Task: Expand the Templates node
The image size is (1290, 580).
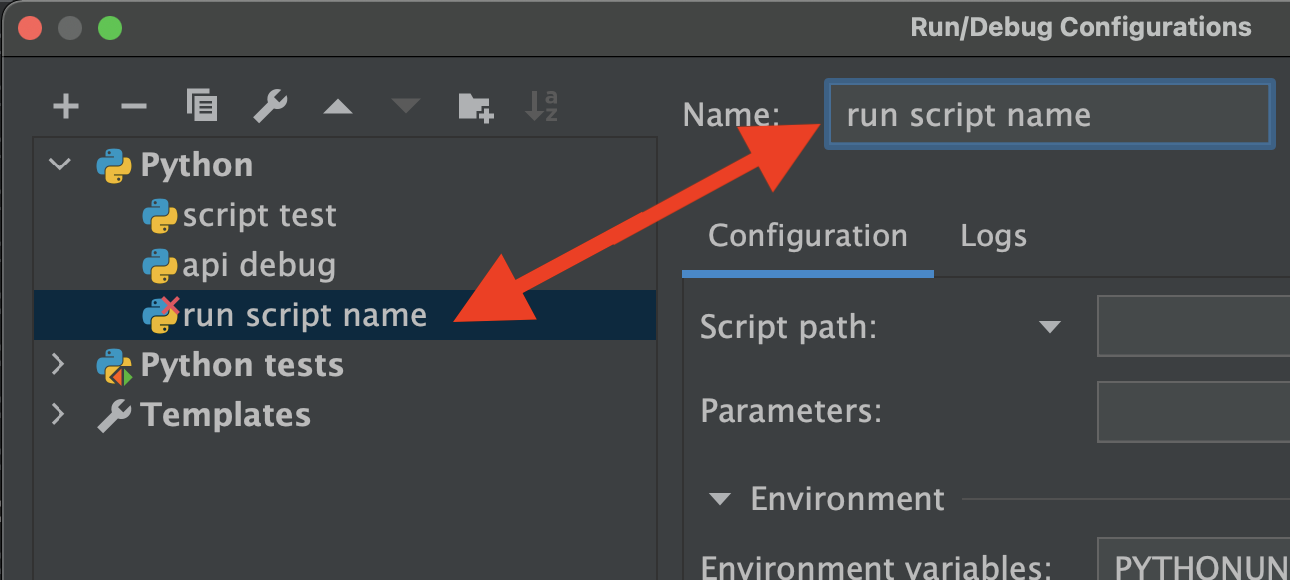Action: click(x=58, y=414)
